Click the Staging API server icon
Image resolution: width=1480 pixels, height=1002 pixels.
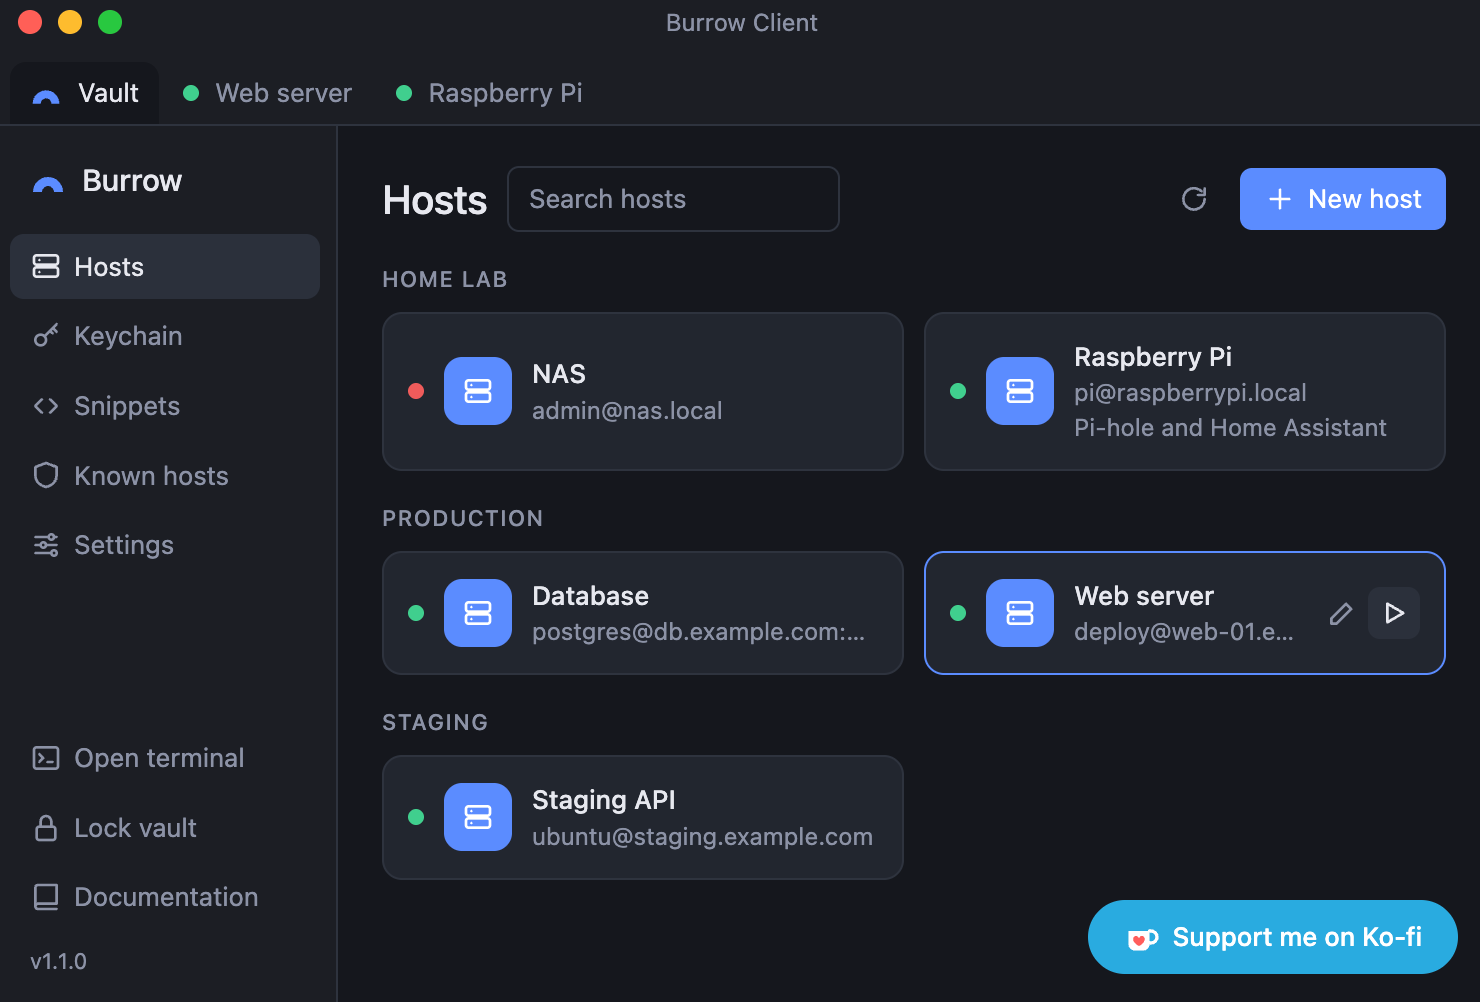[x=478, y=817]
